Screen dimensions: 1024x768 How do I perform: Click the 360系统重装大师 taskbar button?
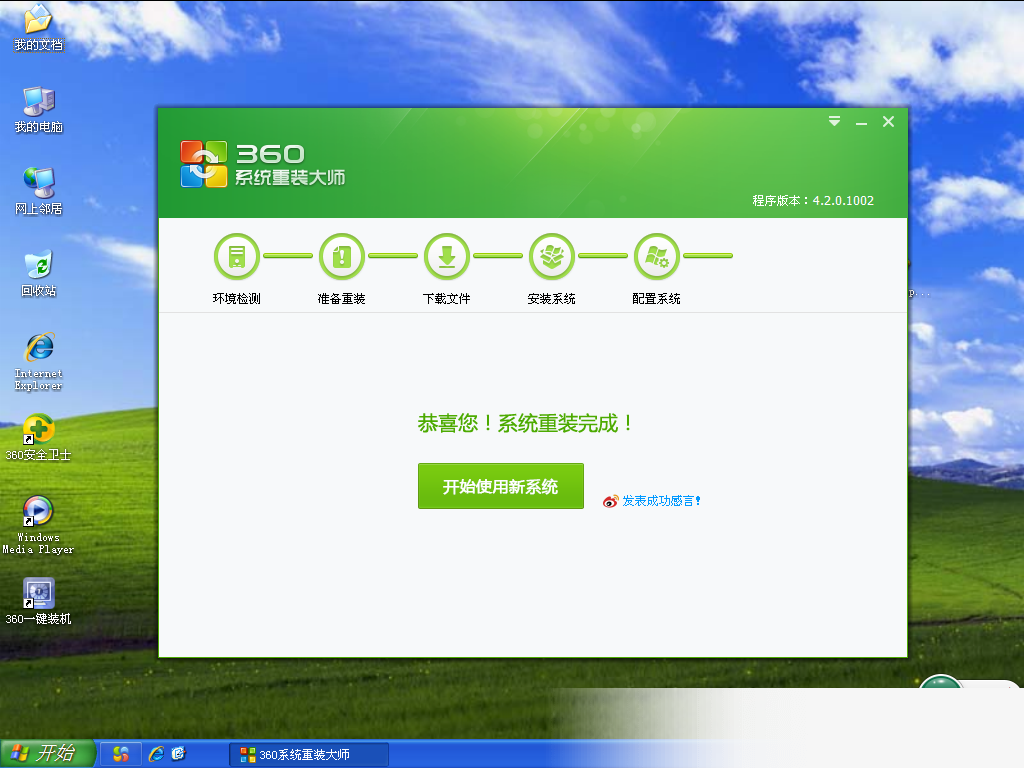[309, 755]
